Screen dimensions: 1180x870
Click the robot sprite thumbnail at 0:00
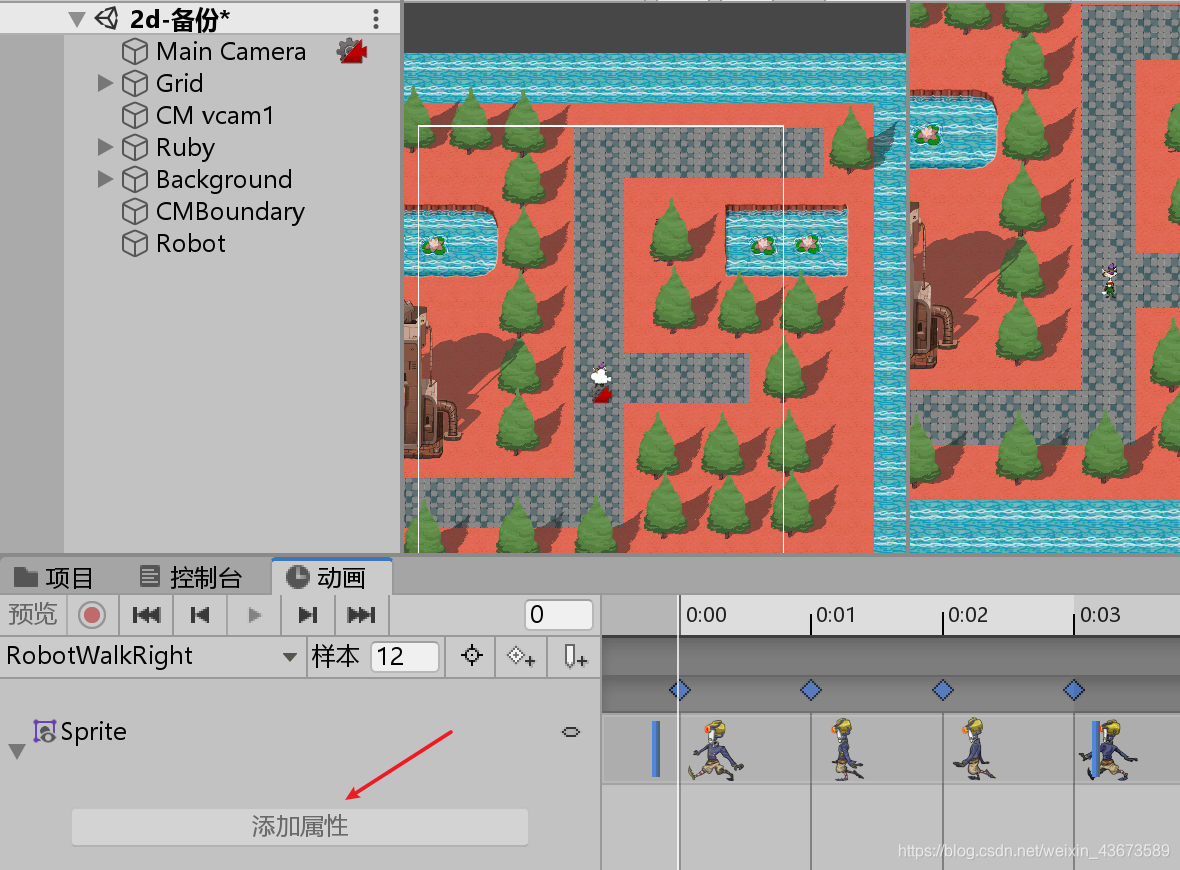tap(716, 750)
